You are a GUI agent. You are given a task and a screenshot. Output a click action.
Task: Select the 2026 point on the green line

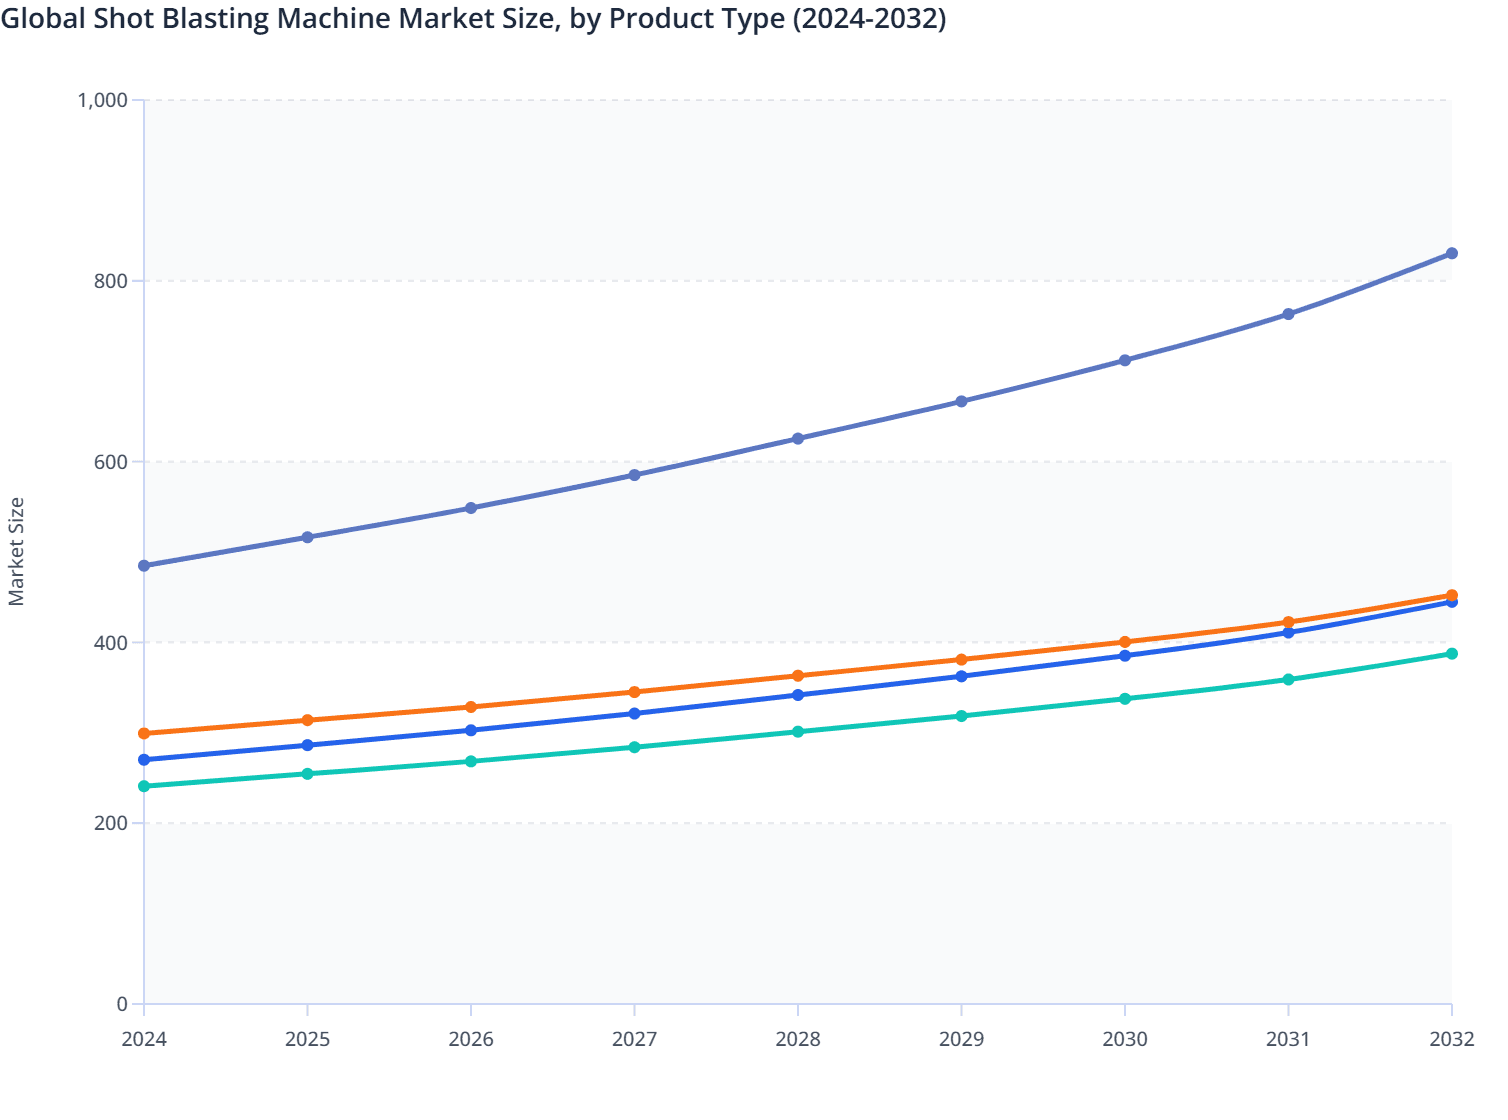pyautogui.click(x=470, y=762)
